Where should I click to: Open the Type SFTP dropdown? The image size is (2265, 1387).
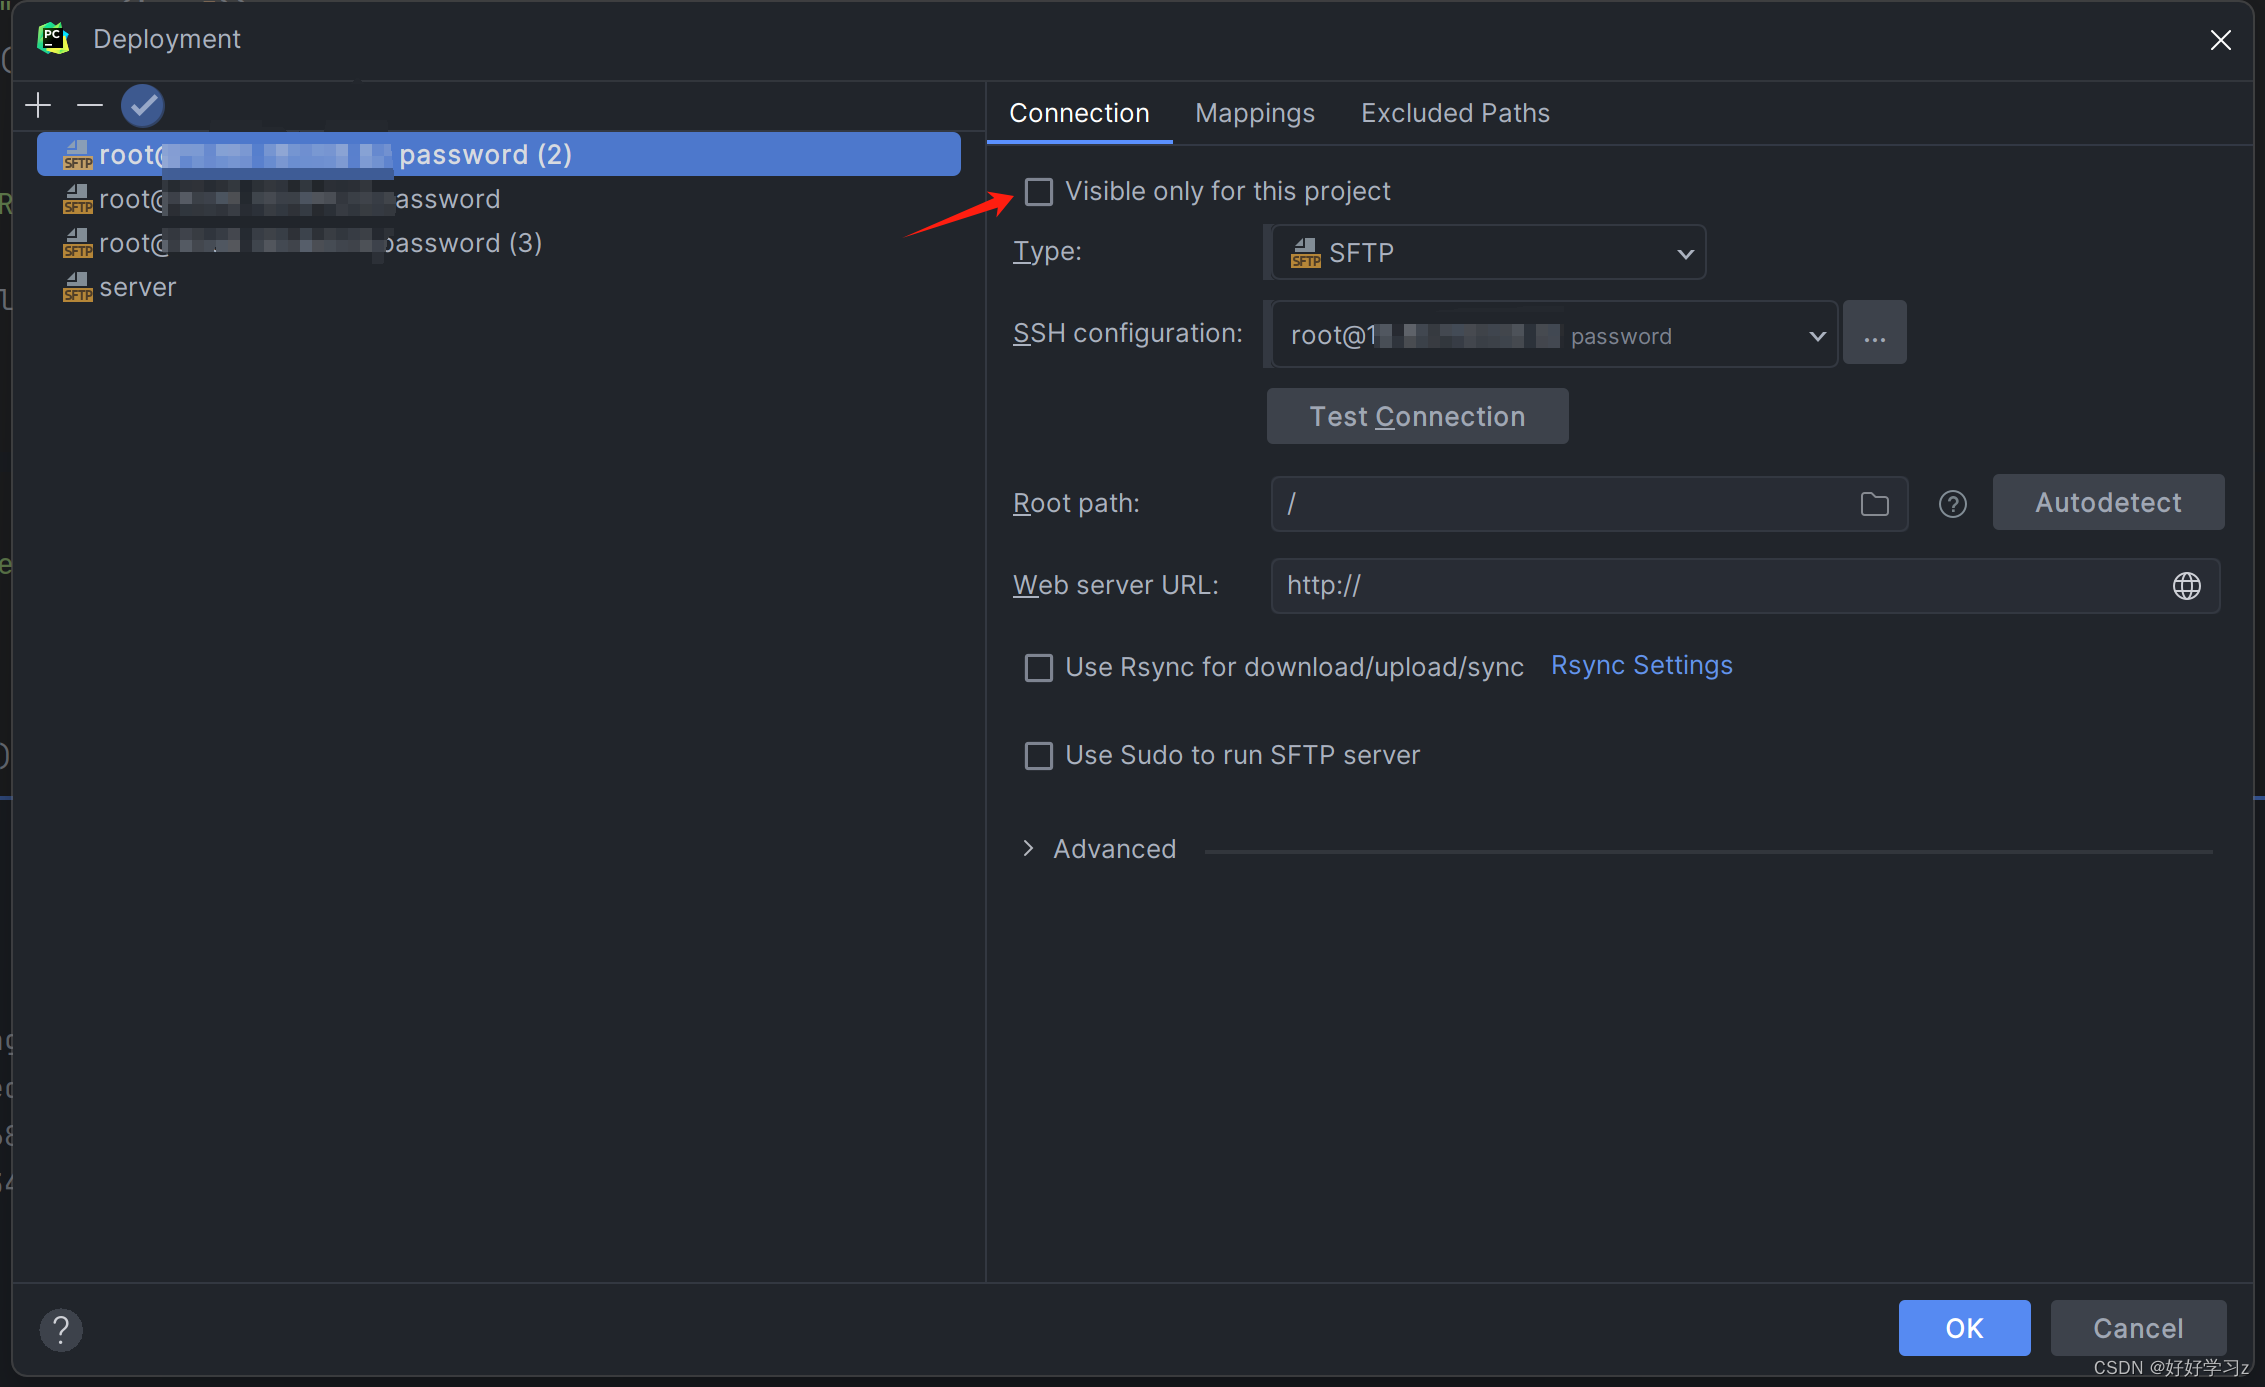pos(1488,253)
